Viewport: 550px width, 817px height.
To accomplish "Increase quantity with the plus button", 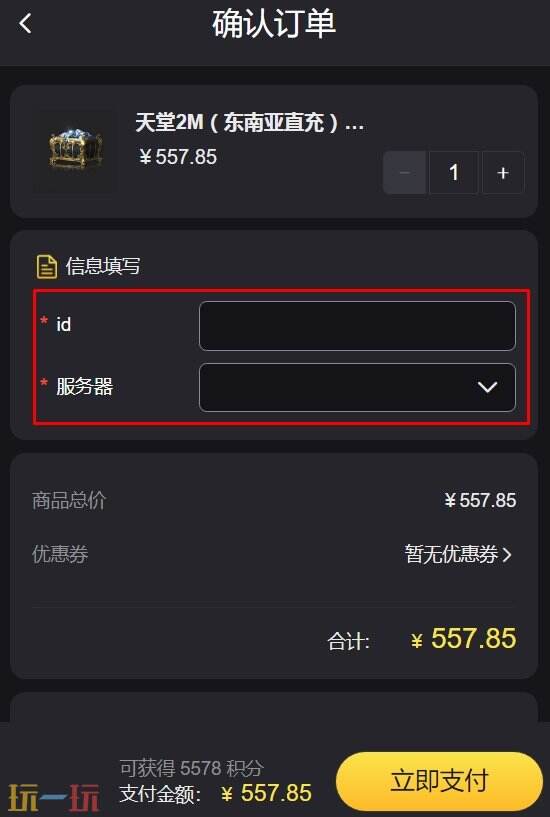I will pos(503,172).
